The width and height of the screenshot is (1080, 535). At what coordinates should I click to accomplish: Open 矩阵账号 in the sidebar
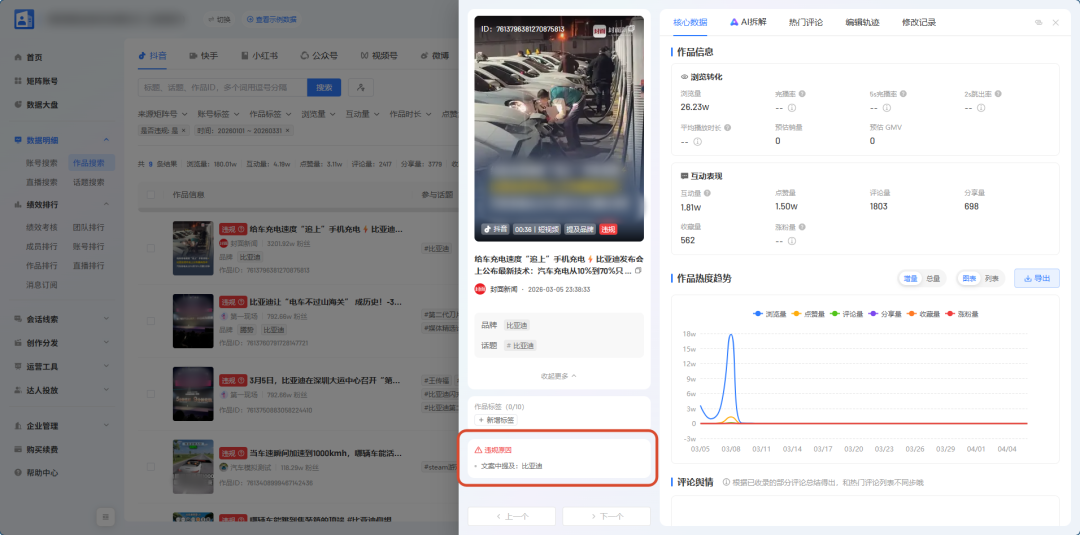[x=41, y=81]
